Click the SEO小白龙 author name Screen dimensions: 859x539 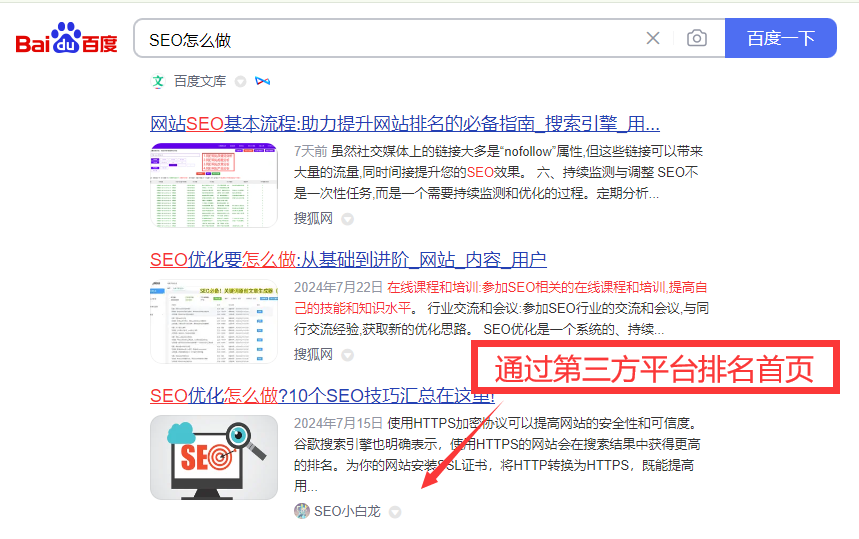tap(347, 511)
